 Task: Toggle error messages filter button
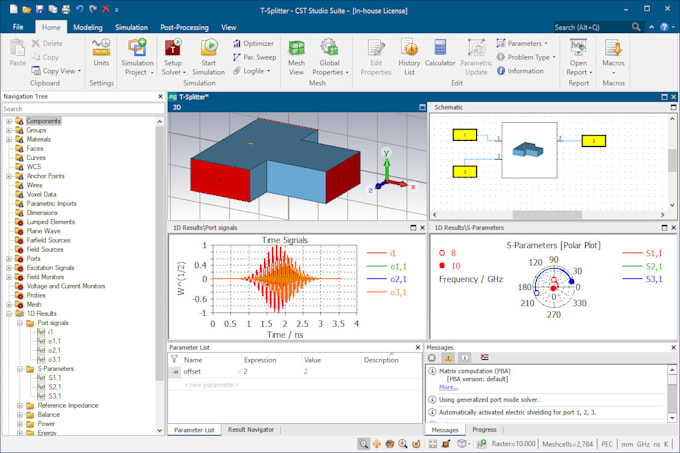432,358
